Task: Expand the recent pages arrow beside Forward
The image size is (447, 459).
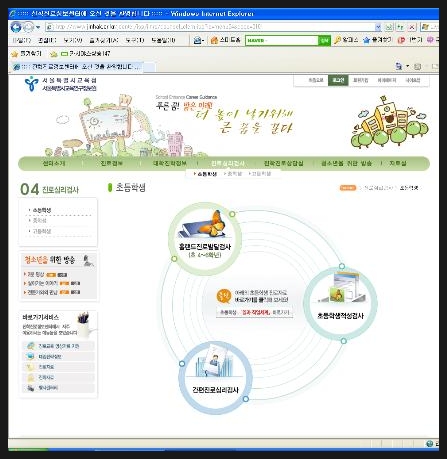Action: click(x=38, y=27)
